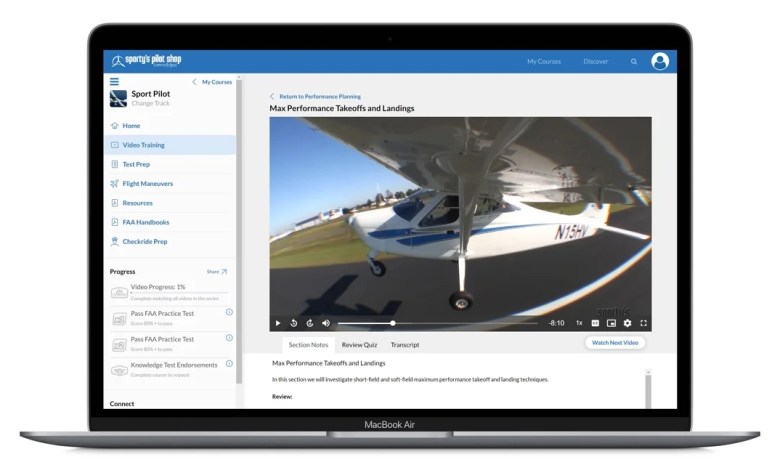Switch to the Review Quiz tab
Viewport: 780px width, 470px height.
[359, 345]
